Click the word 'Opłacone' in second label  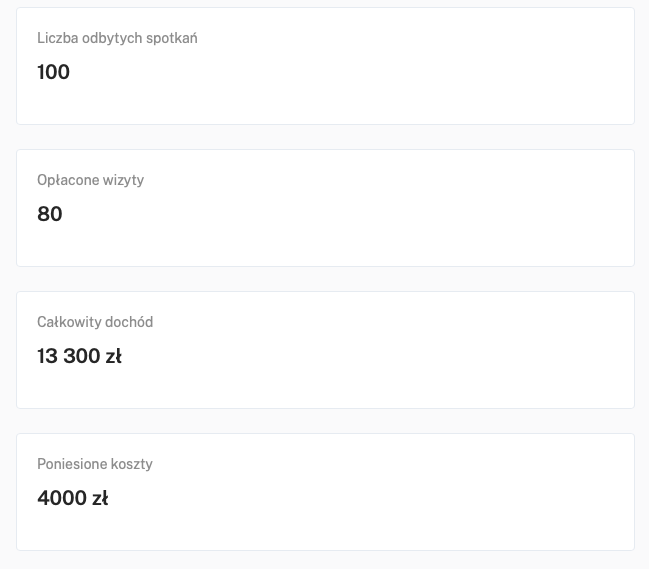click(68, 180)
